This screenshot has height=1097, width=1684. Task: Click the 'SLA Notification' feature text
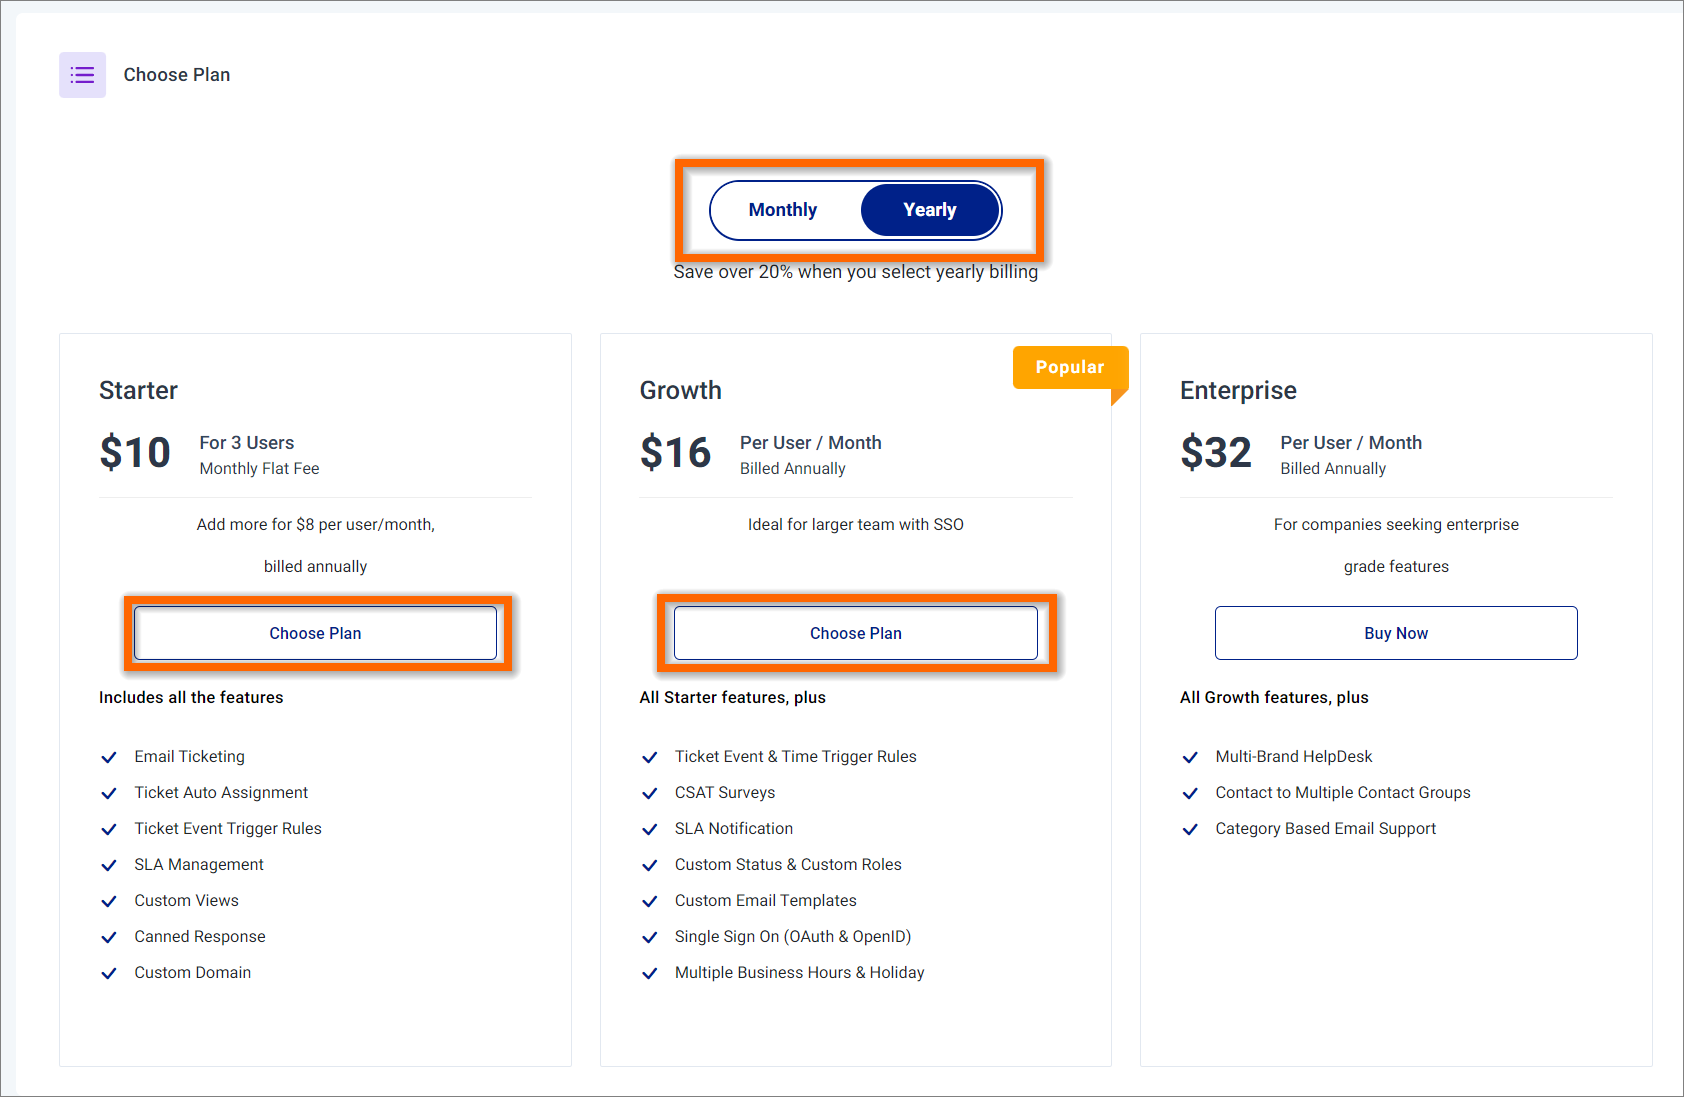pos(734,829)
